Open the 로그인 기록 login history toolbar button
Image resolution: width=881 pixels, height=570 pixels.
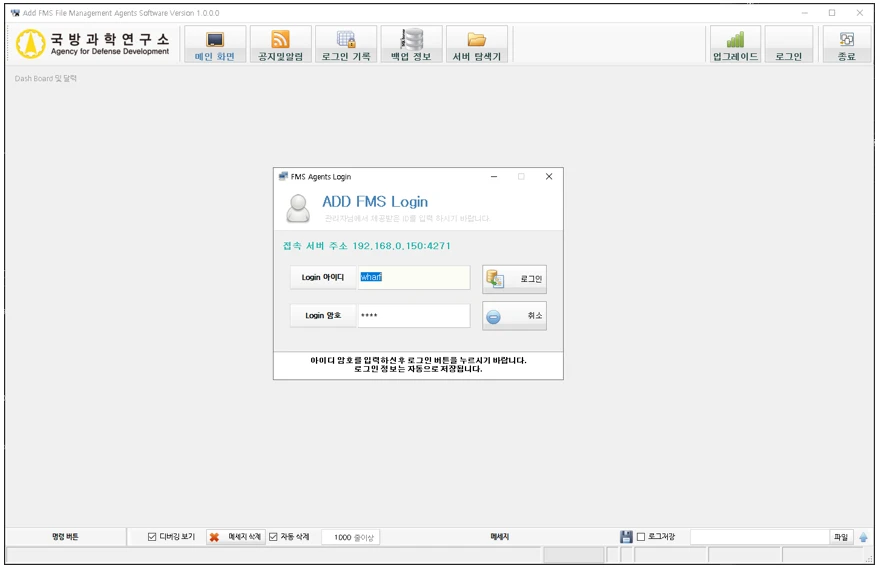click(x=346, y=44)
